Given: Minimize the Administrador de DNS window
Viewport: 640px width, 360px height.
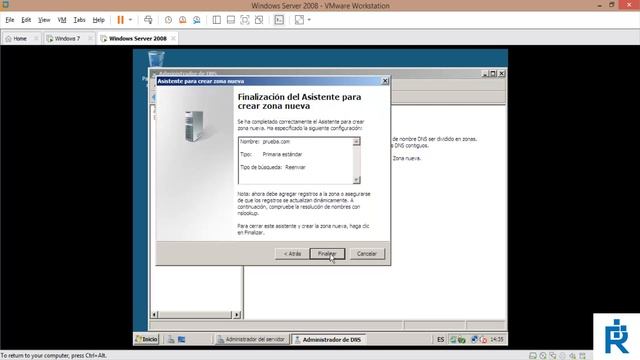Looking at the screenshot, I should click(x=484, y=73).
